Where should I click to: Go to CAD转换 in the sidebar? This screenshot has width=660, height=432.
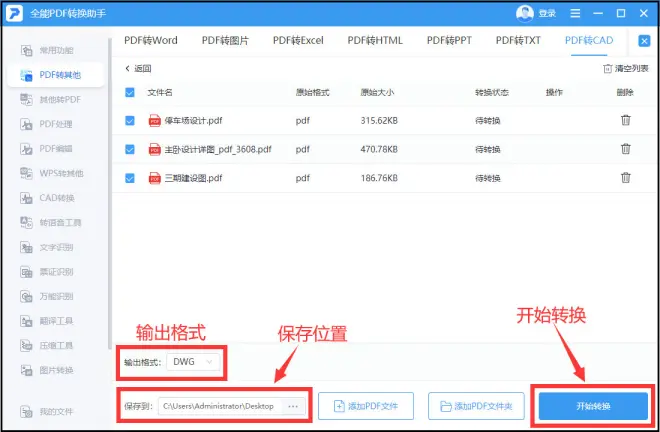[48, 198]
